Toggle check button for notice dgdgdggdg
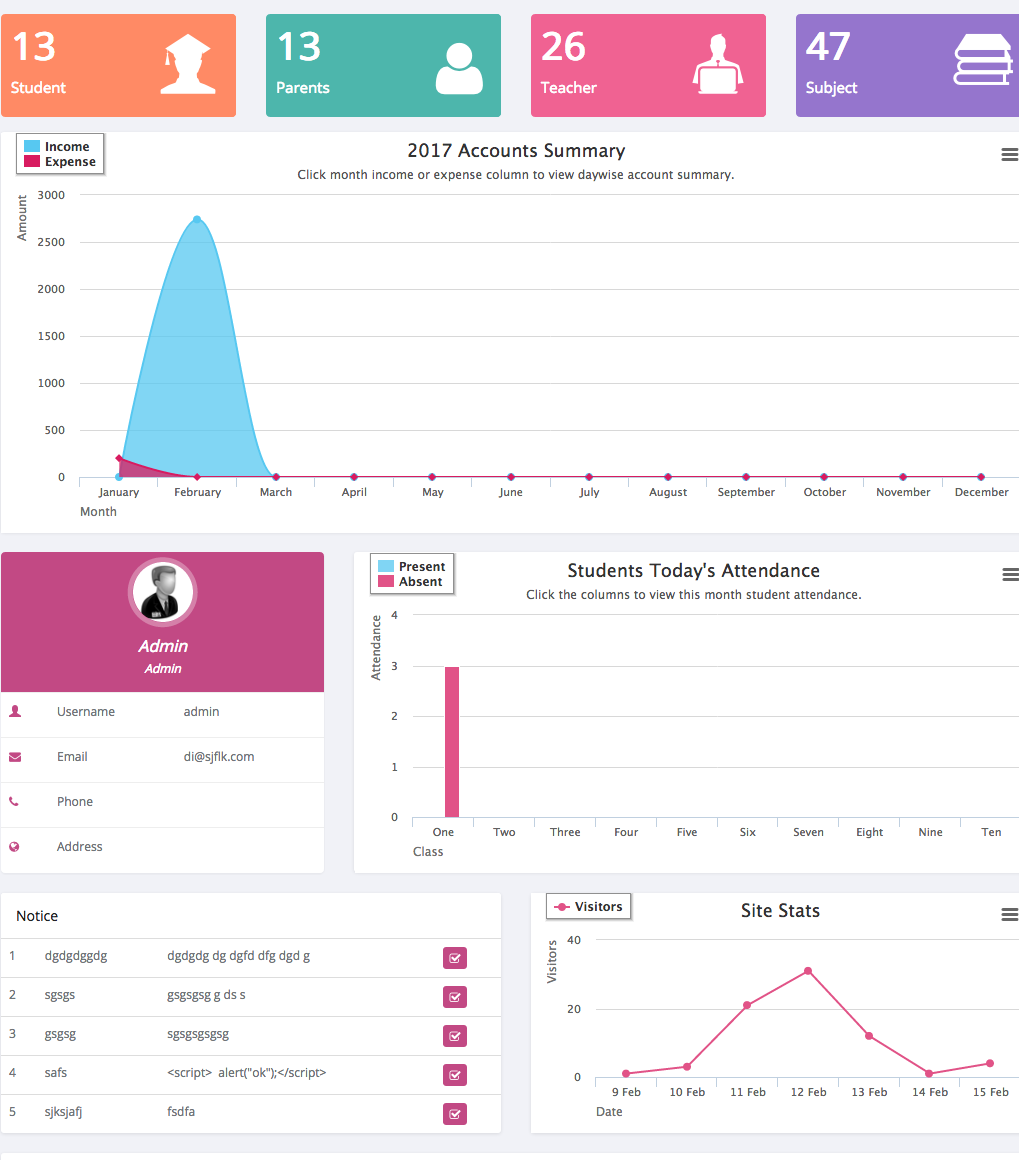The width and height of the screenshot is (1019, 1160). (455, 958)
